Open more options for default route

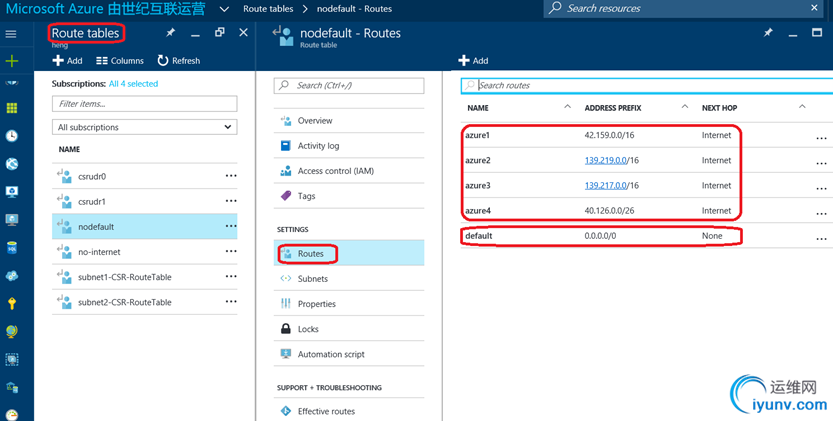pyautogui.click(x=821, y=239)
